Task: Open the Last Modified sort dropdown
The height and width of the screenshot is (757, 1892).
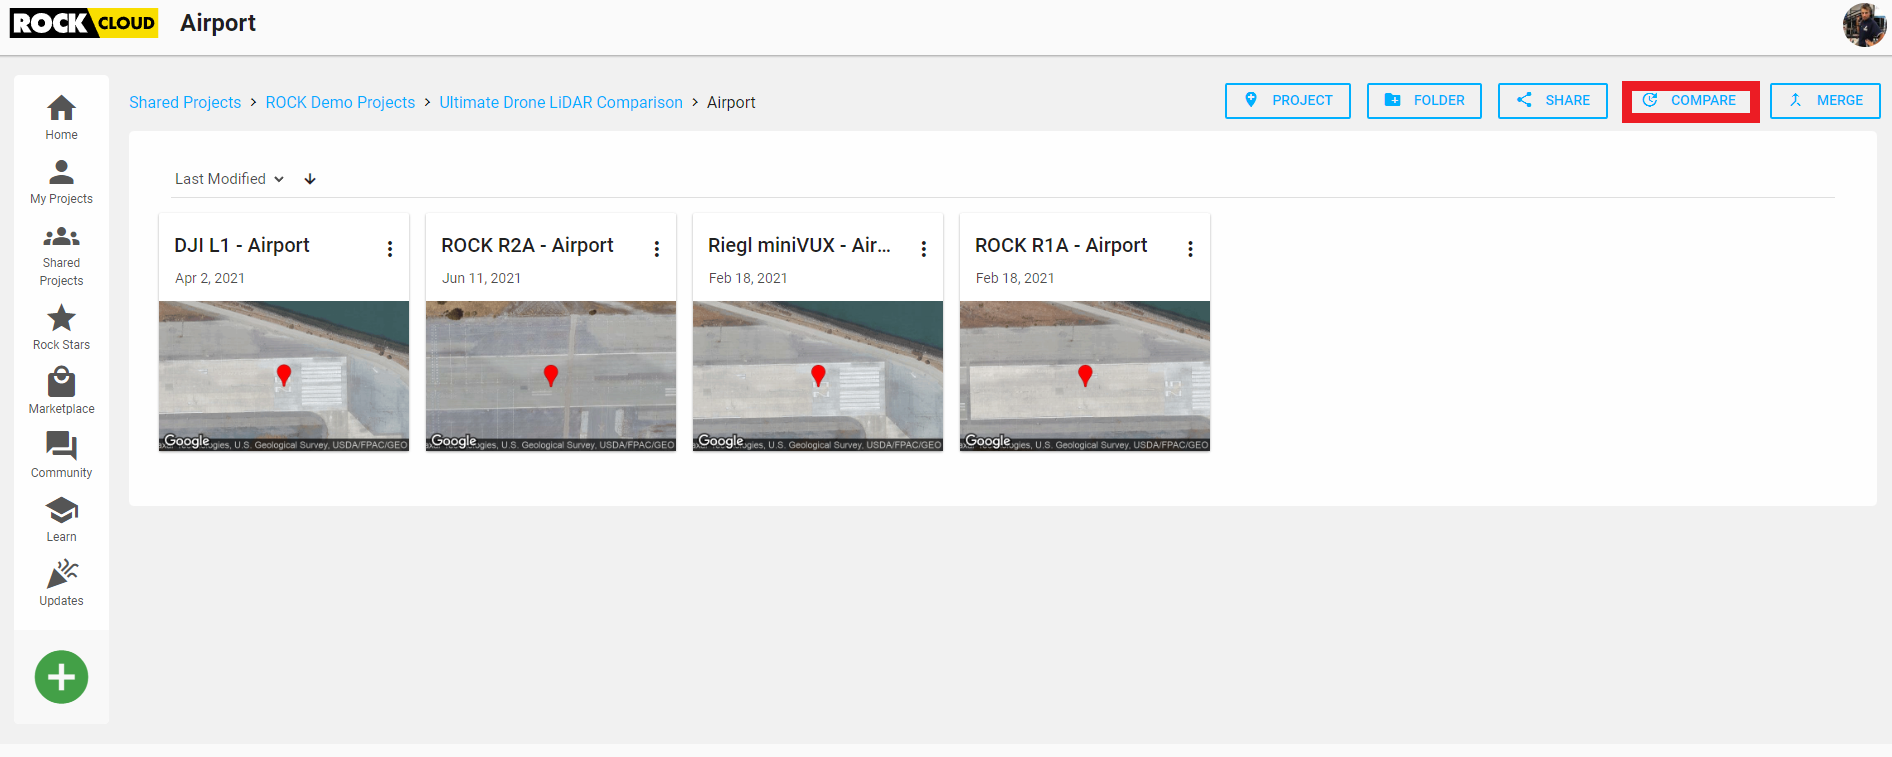Action: tap(229, 179)
